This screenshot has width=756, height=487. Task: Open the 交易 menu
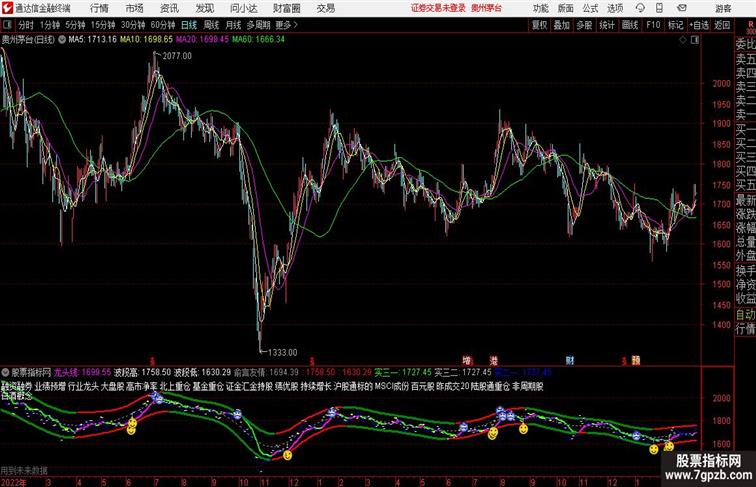click(326, 8)
